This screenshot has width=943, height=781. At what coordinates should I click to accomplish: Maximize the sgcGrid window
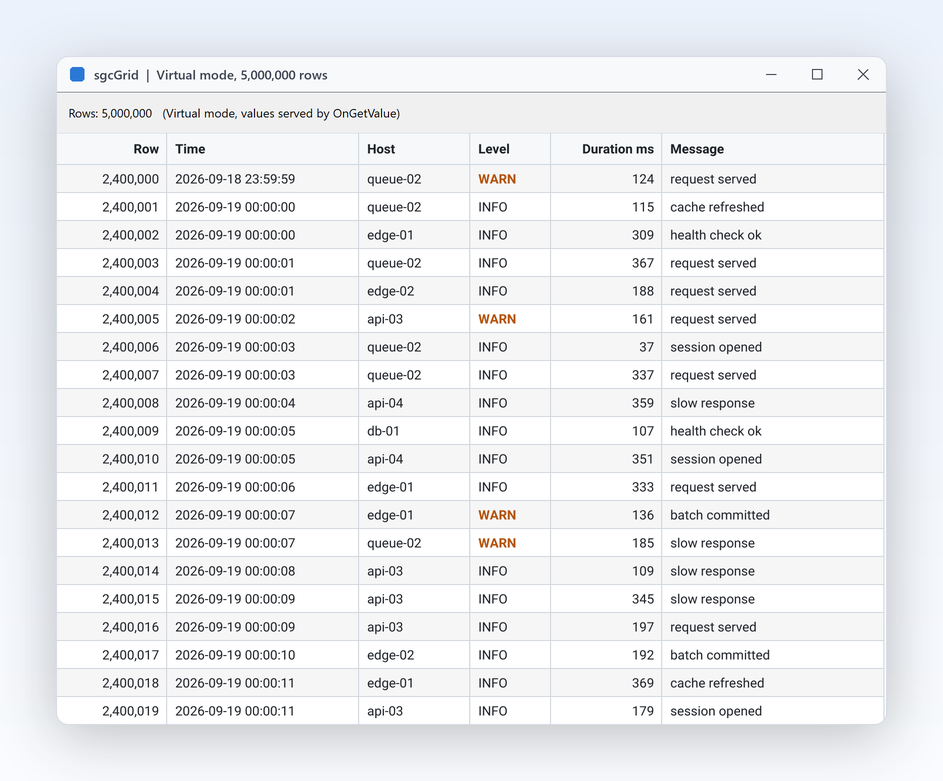(x=817, y=75)
